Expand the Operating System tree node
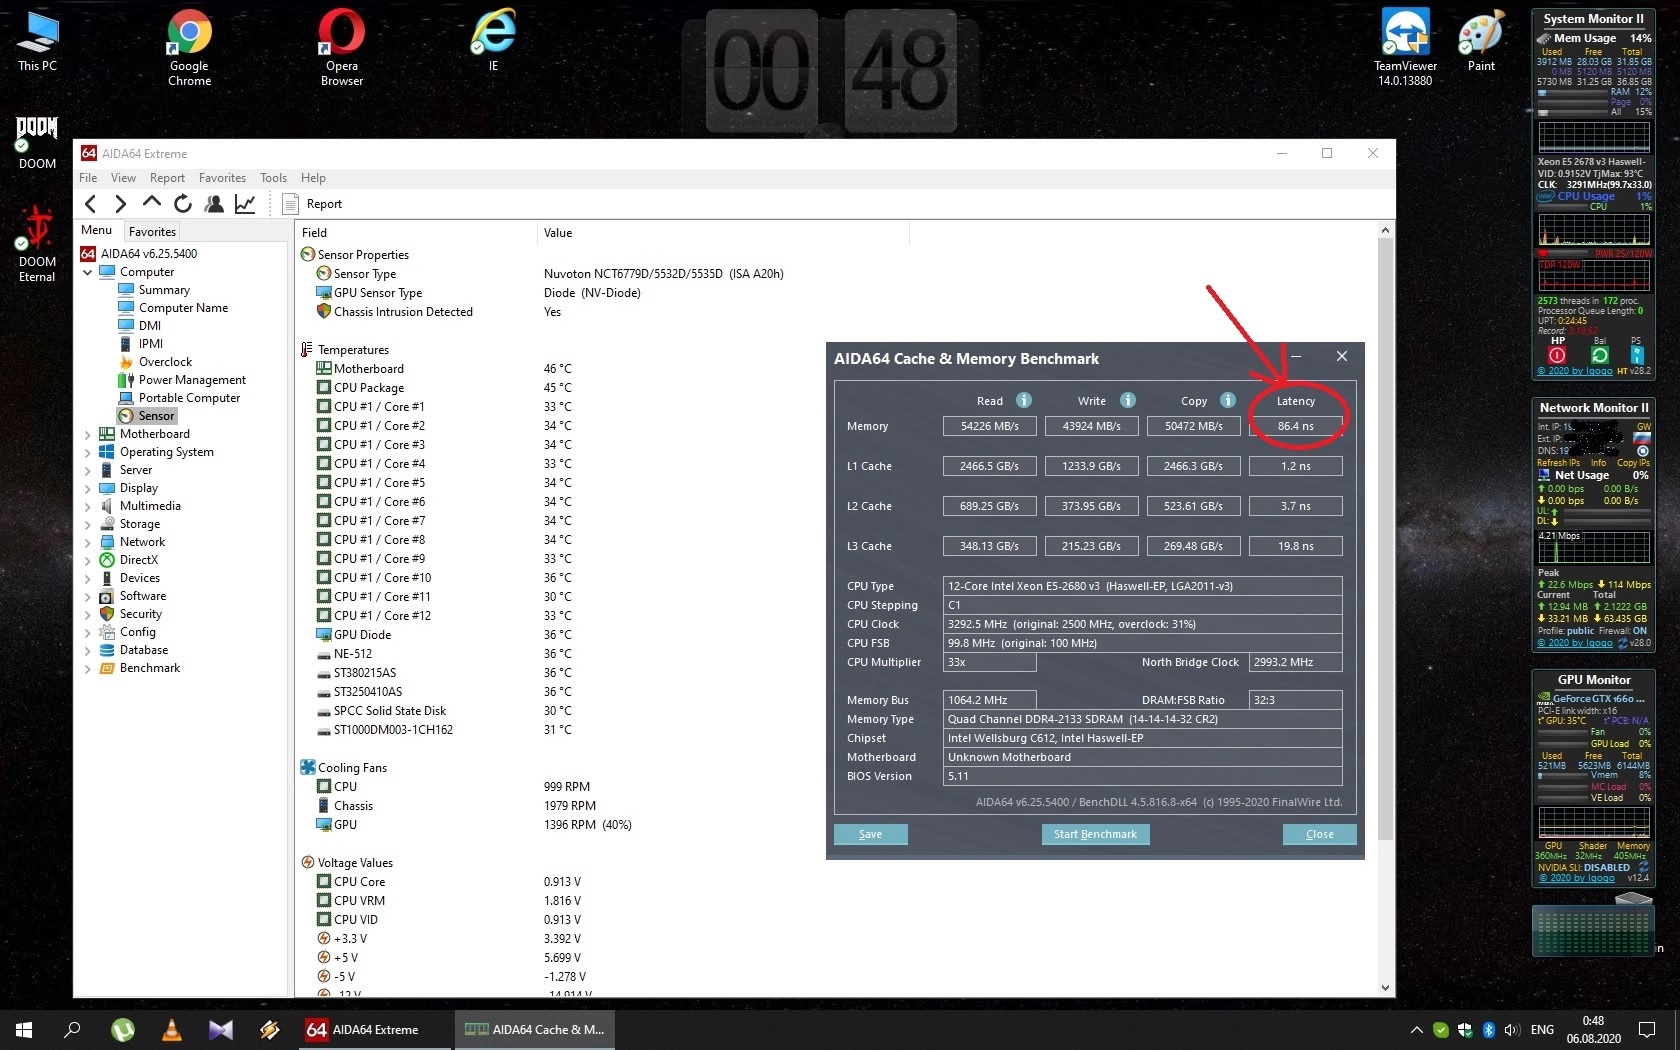The width and height of the screenshot is (1680, 1050). coord(87,452)
